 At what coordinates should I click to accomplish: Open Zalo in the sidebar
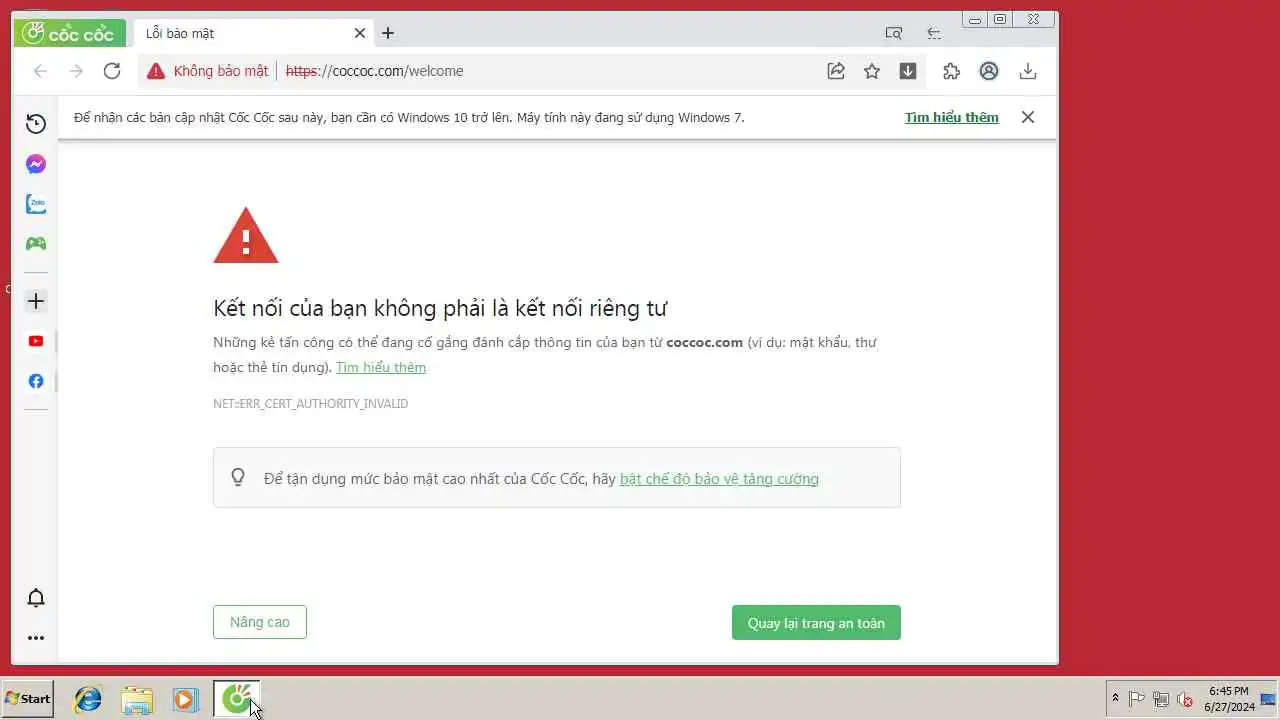pyautogui.click(x=36, y=204)
